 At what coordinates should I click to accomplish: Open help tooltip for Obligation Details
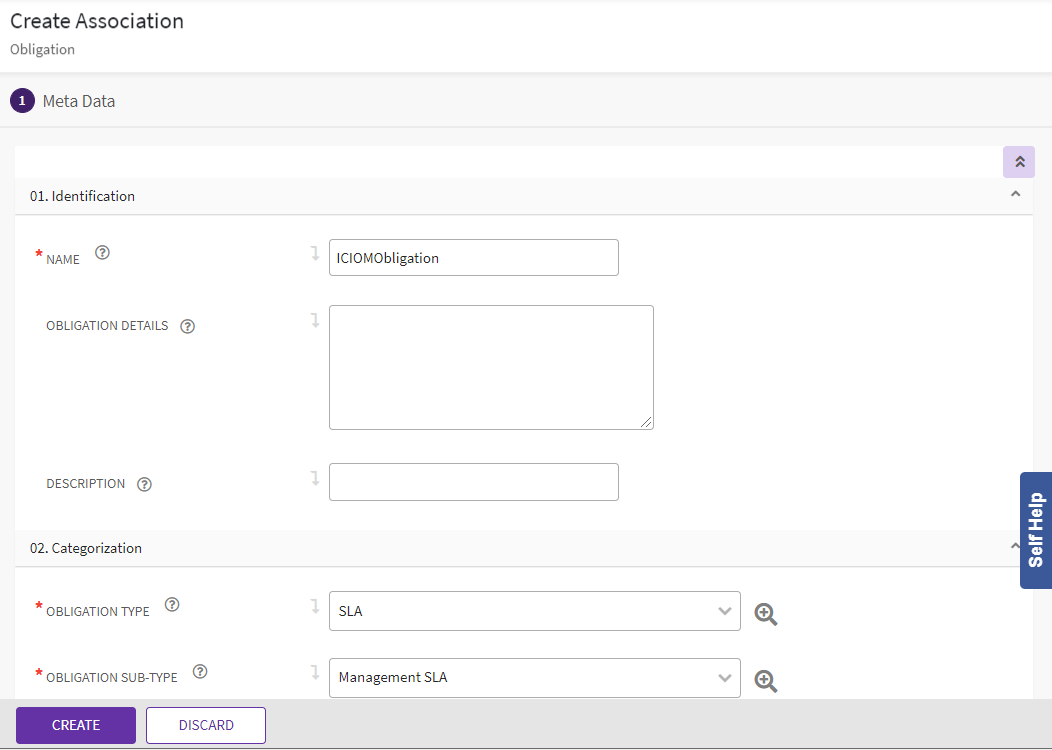click(187, 326)
